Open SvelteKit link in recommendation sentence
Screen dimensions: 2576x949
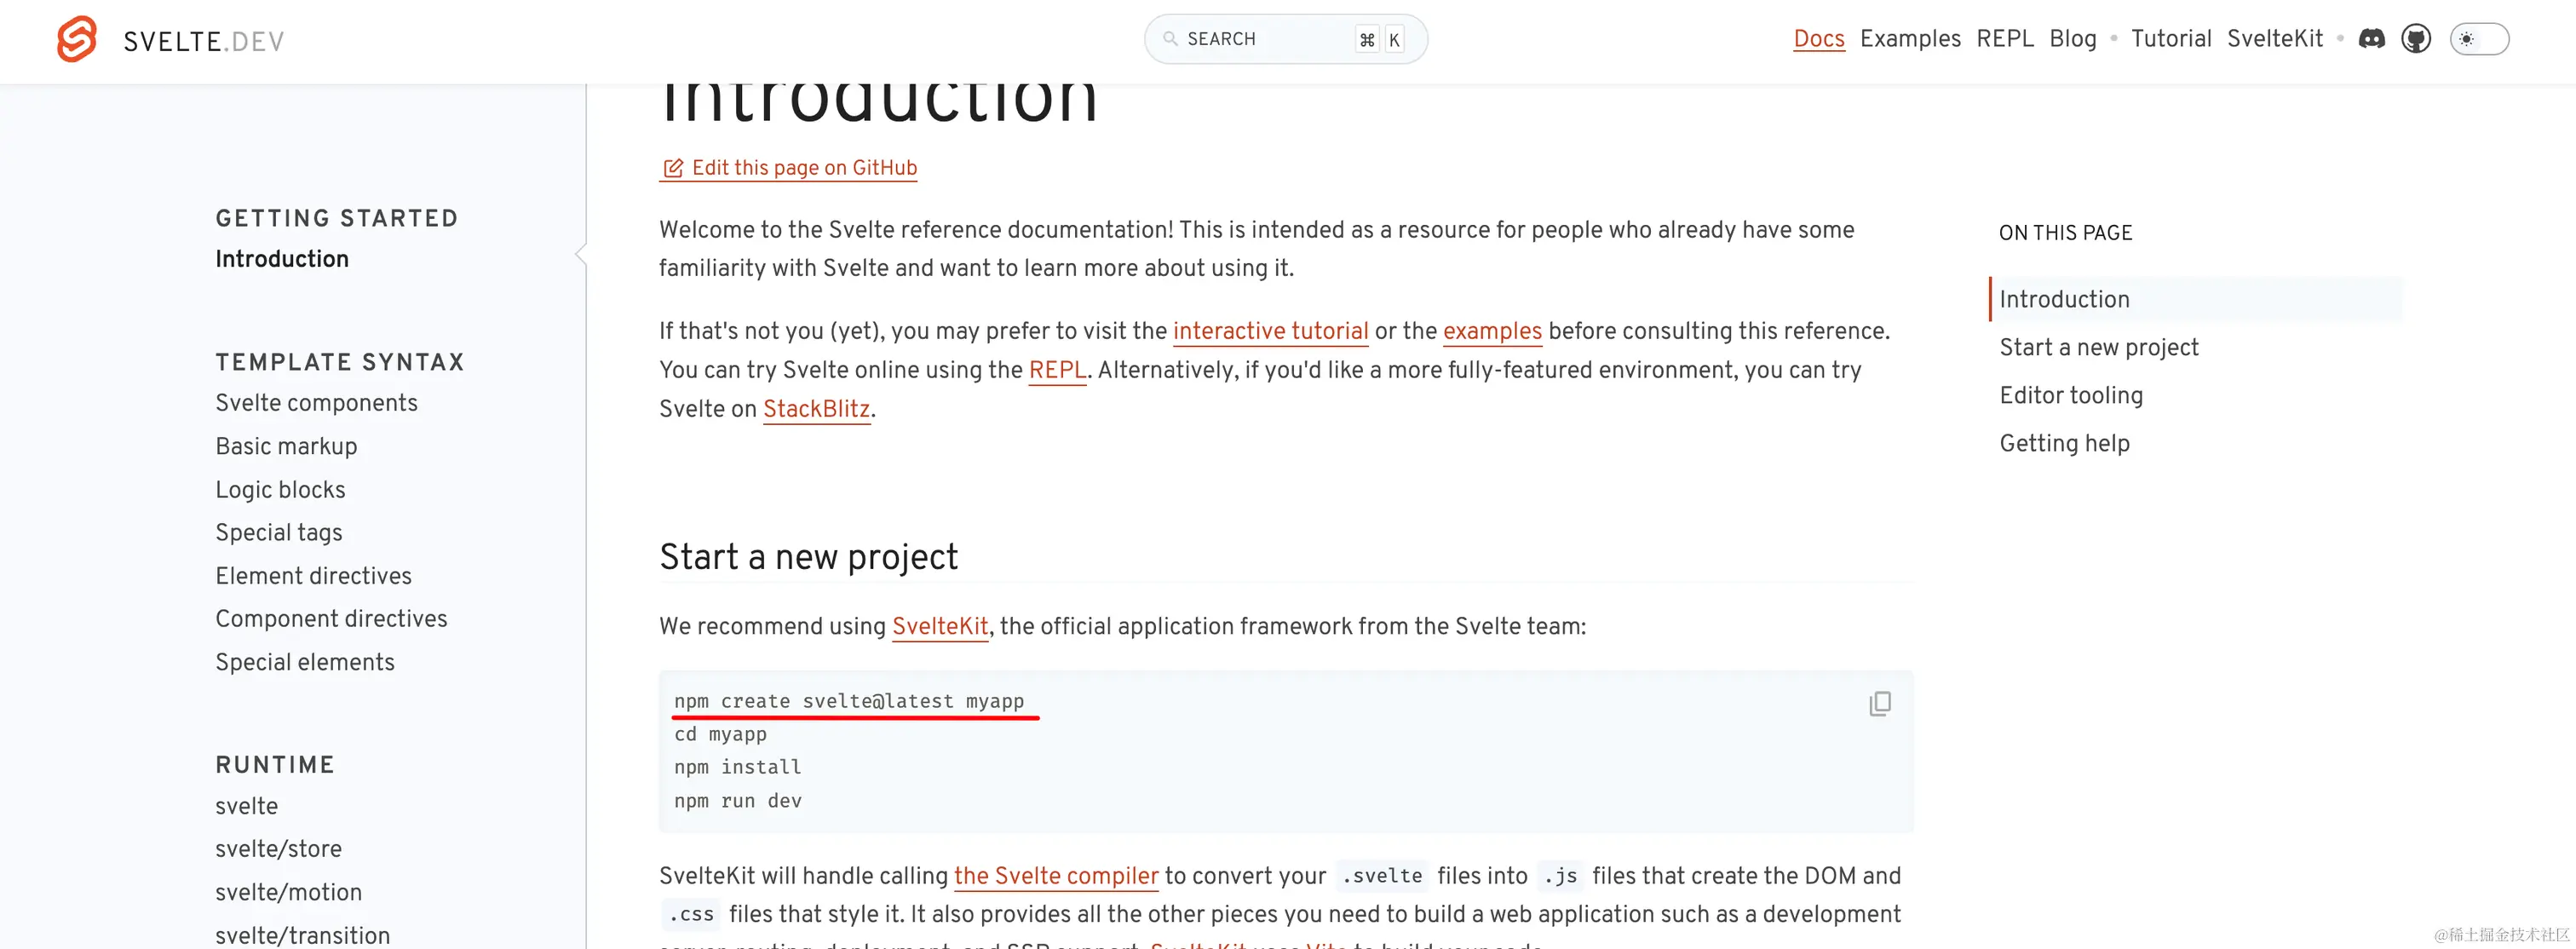coord(940,626)
